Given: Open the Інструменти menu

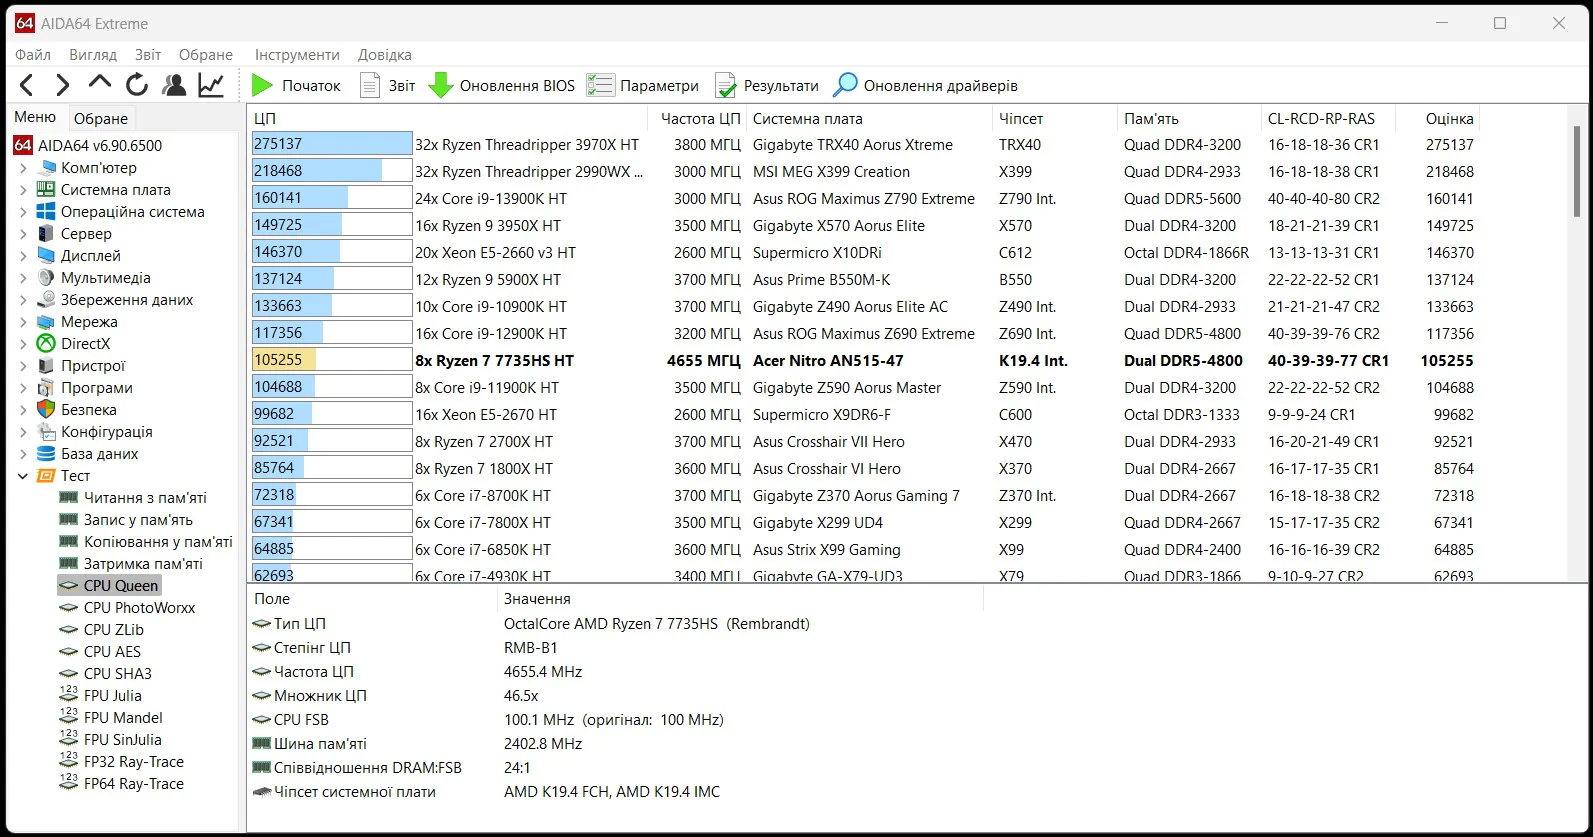Looking at the screenshot, I should [297, 55].
